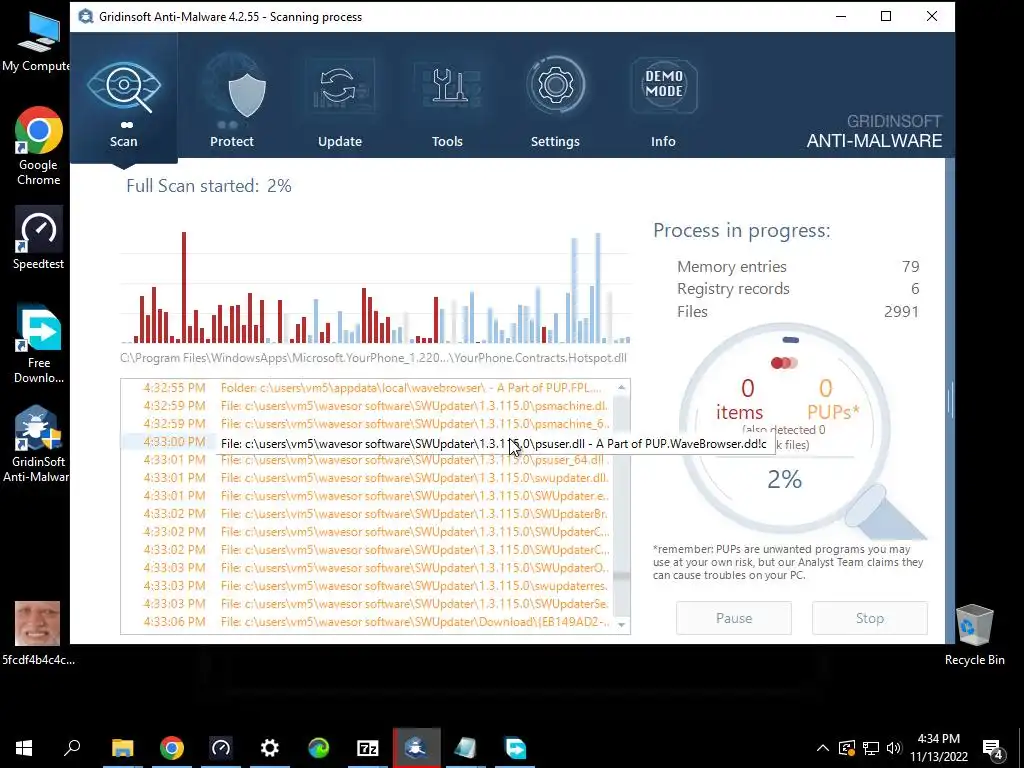
Task: Open the taskbar clock and date
Action: [939, 748]
